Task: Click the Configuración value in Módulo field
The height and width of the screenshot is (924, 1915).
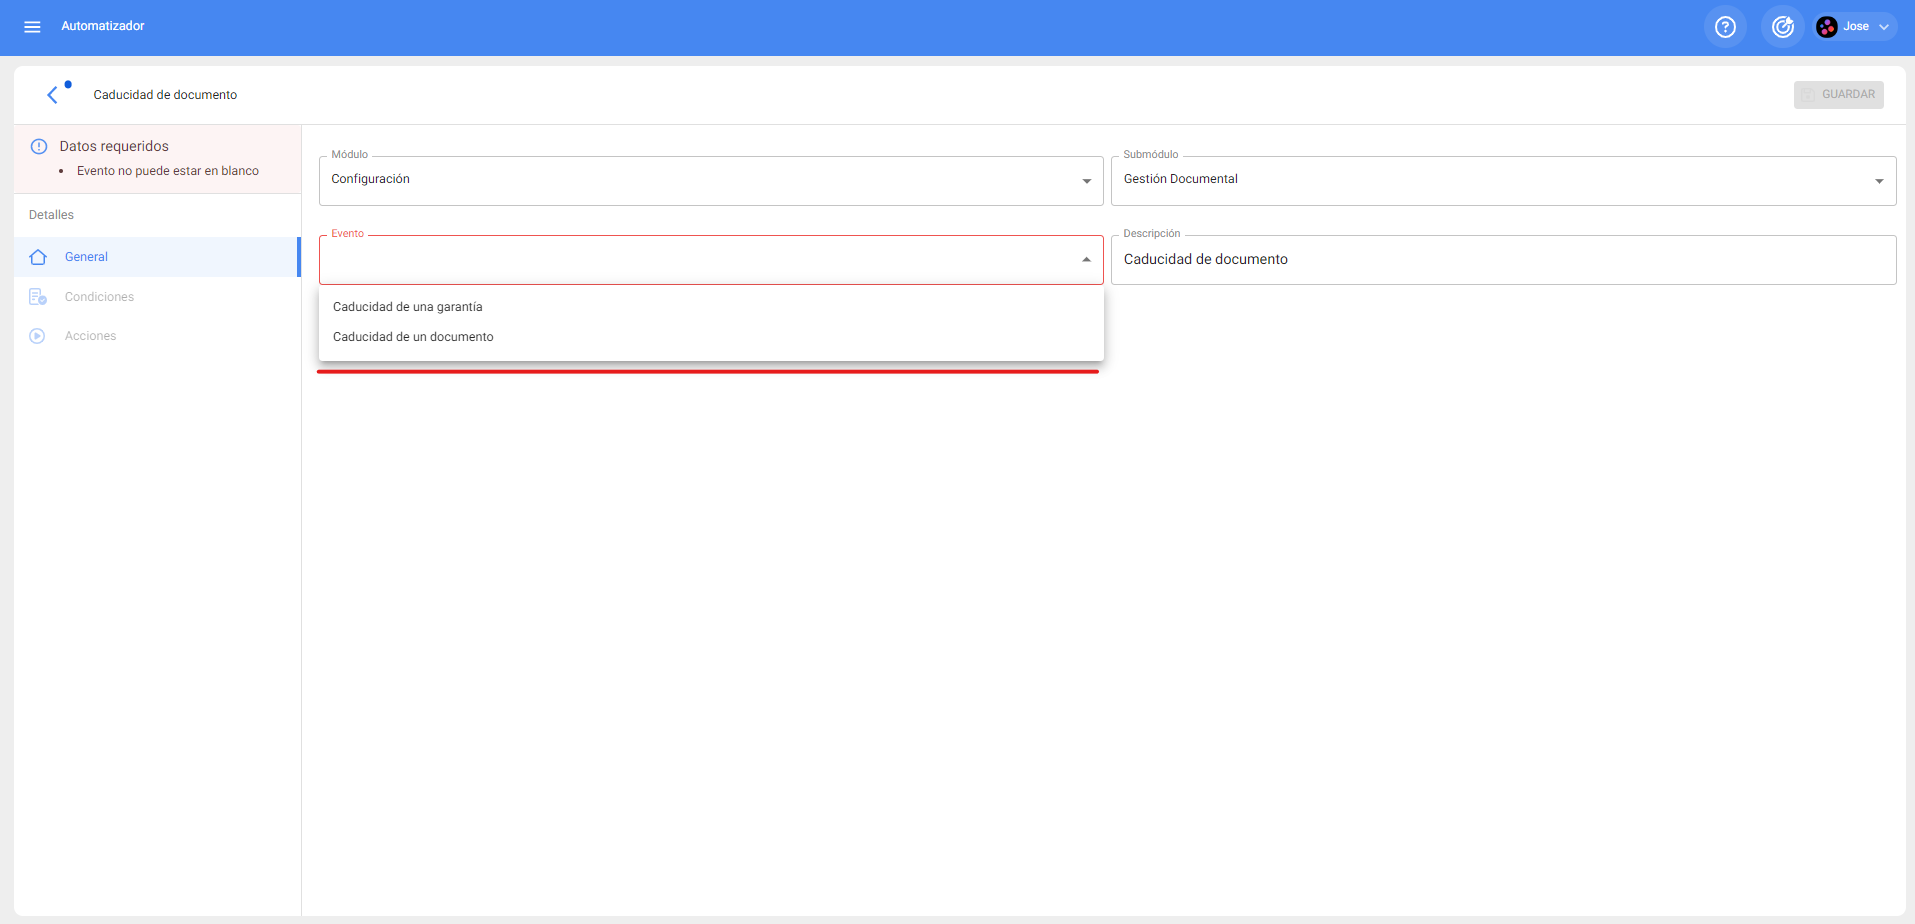Action: pos(371,179)
